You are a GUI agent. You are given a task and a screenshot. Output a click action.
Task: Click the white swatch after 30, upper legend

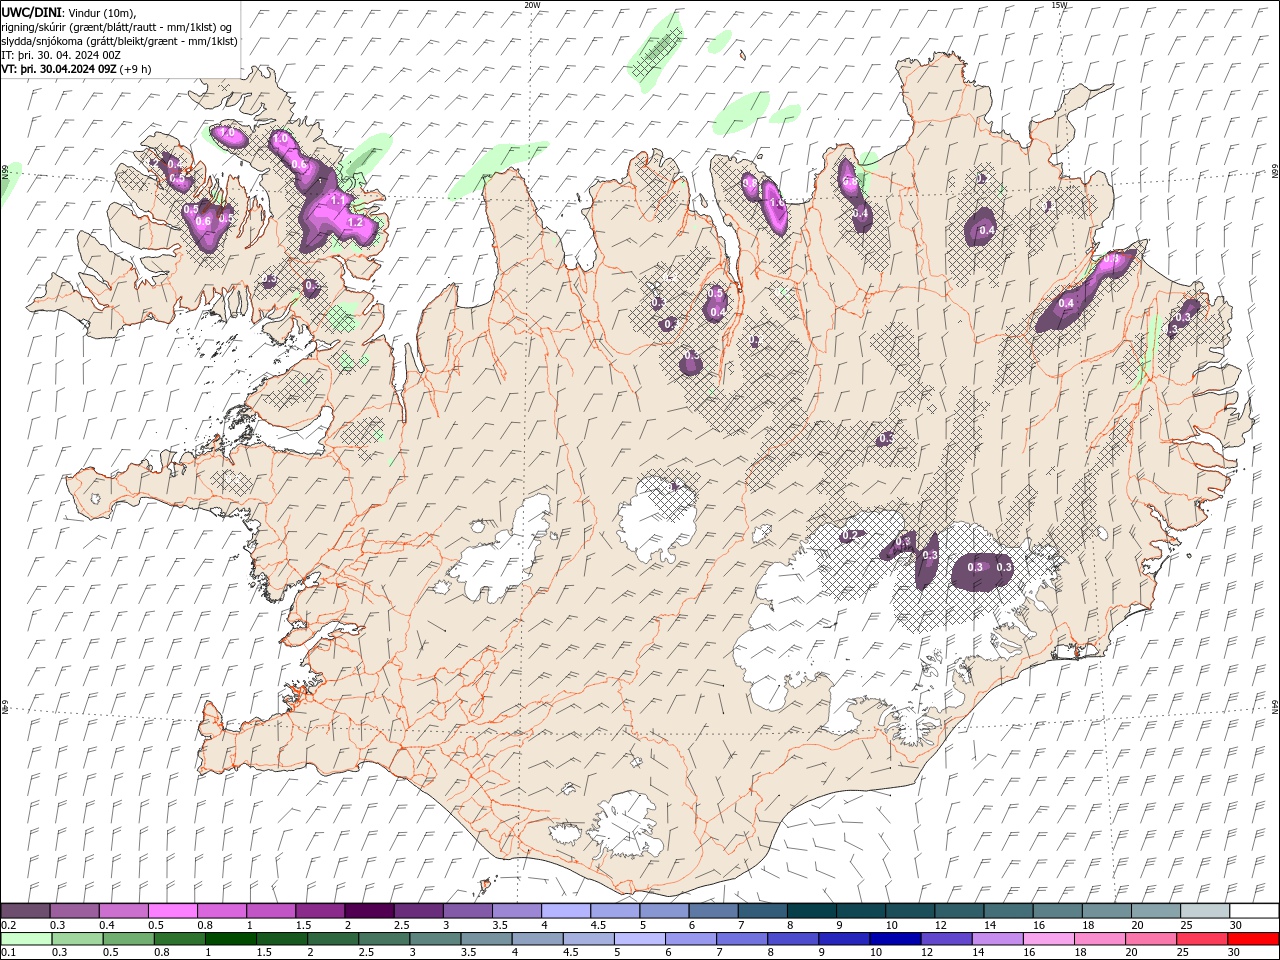(x=1254, y=911)
